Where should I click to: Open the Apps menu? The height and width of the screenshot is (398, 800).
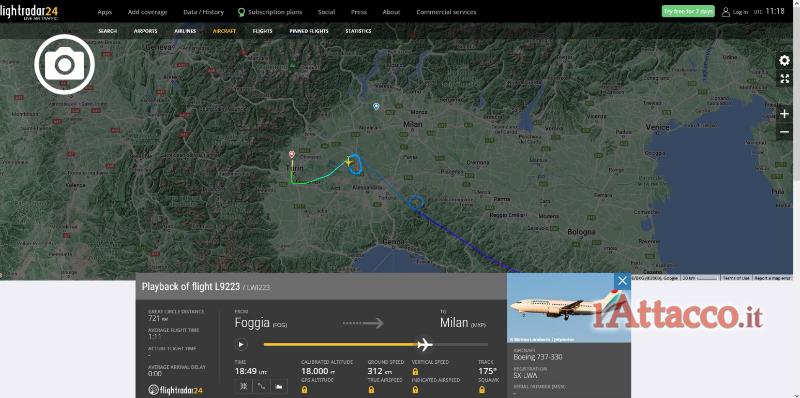[105, 12]
